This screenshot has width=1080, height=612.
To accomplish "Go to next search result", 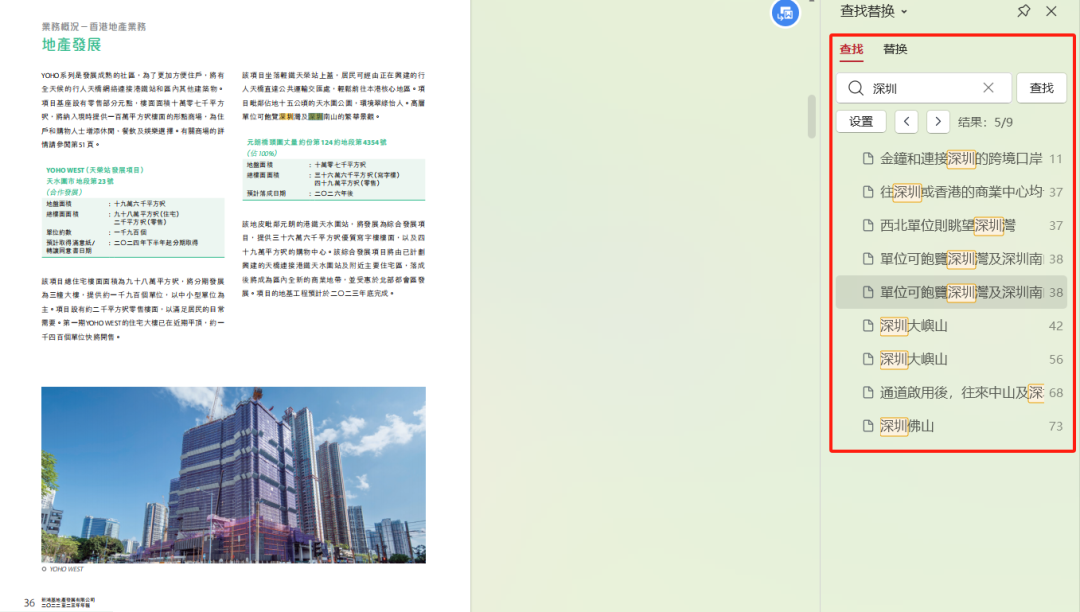I will (x=938, y=122).
